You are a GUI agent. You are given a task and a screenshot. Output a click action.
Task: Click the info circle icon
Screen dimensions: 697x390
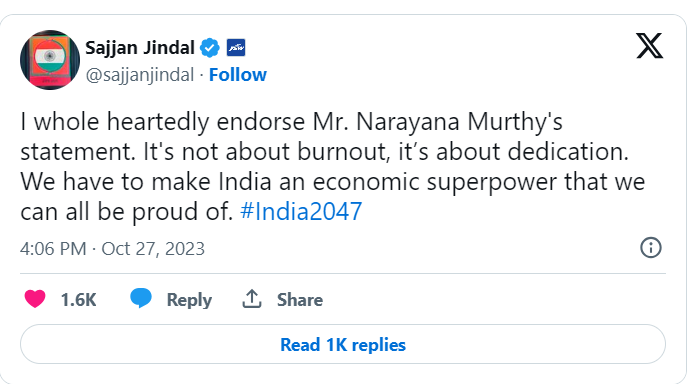pos(651,248)
